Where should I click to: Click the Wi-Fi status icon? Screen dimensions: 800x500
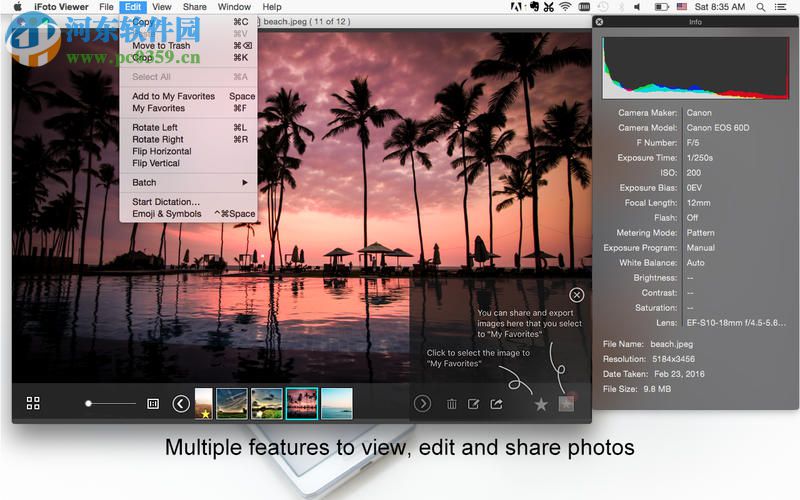(565, 7)
